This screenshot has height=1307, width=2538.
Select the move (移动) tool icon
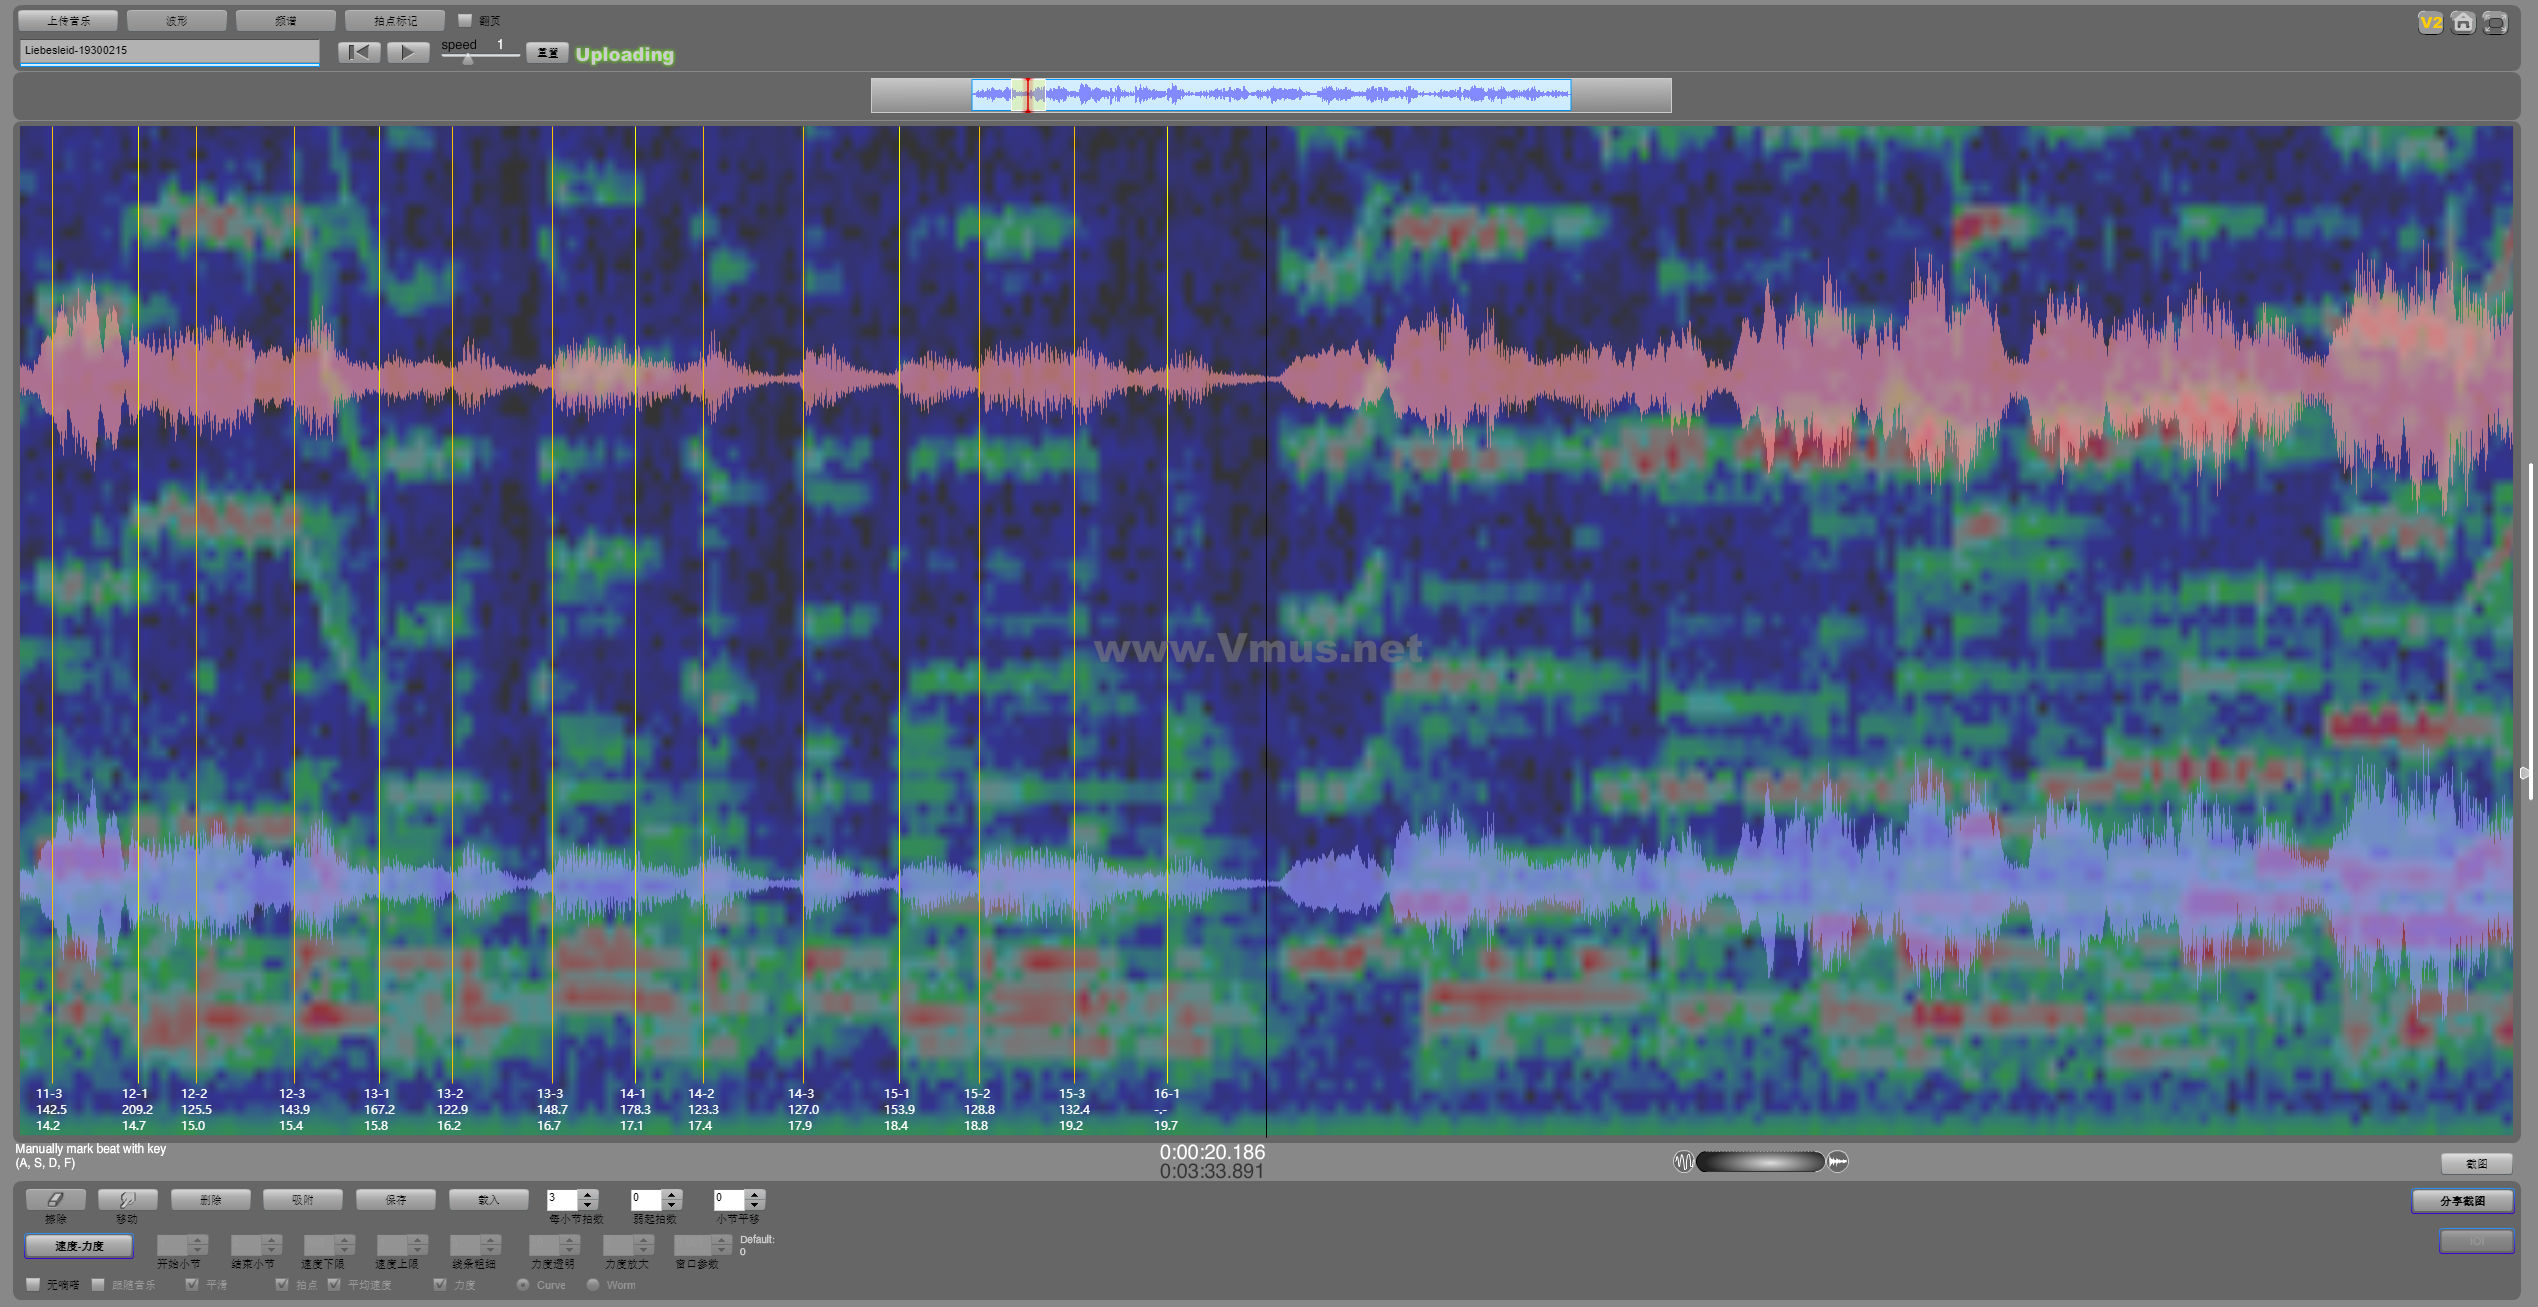[x=127, y=1199]
